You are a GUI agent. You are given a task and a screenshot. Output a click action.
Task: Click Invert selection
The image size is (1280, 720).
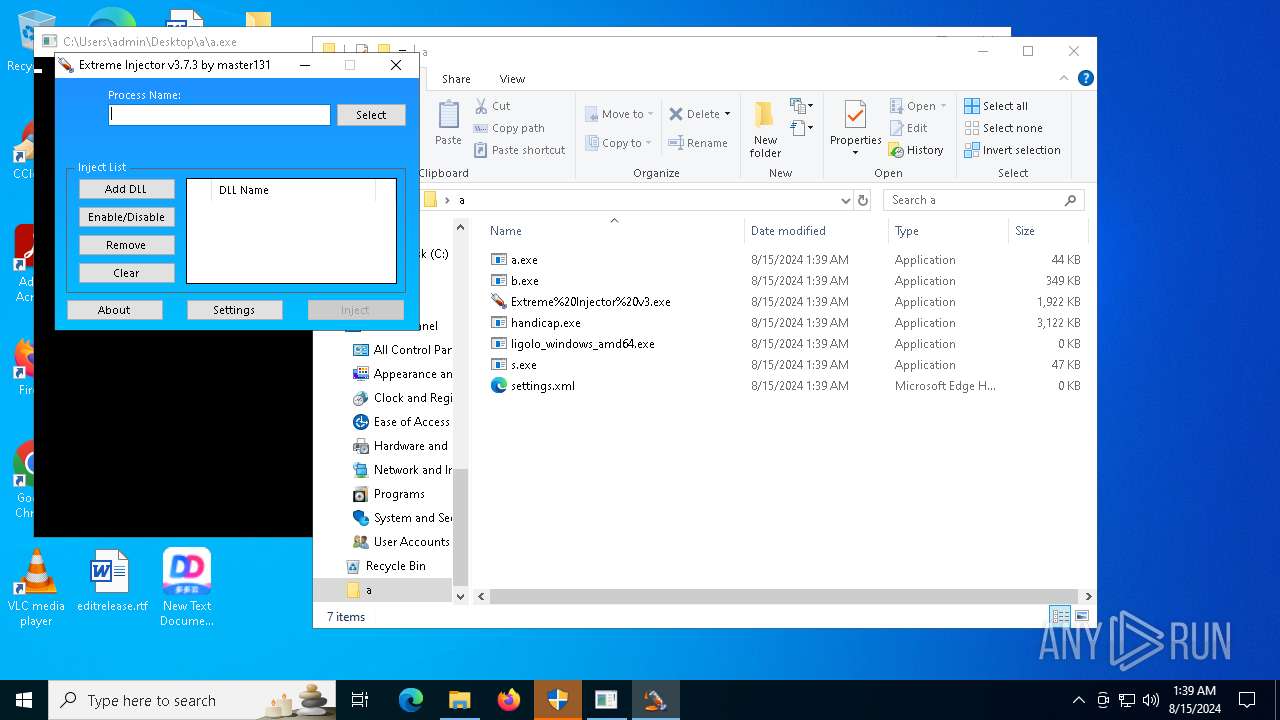tap(1012, 150)
